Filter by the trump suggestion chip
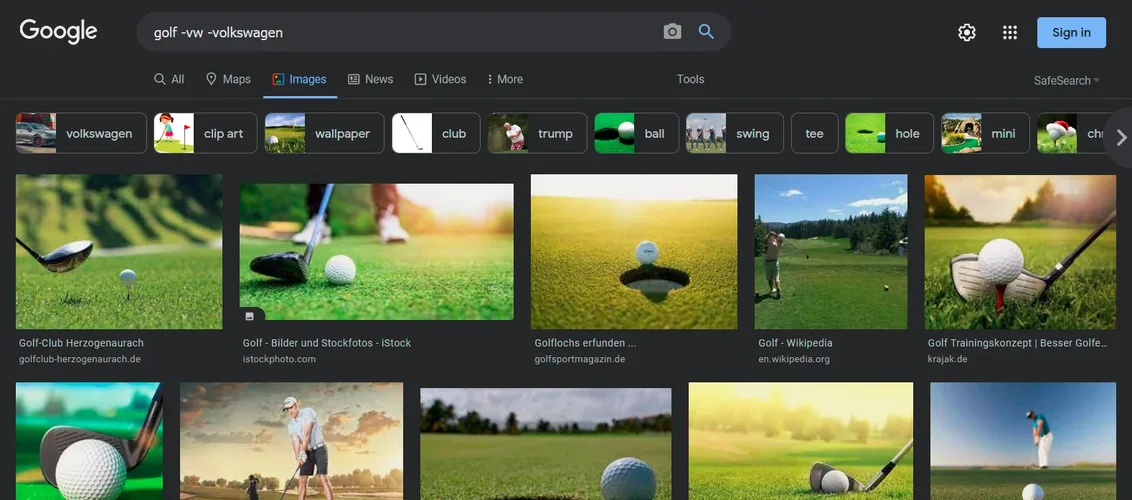The width and height of the screenshot is (1132, 500). 537,133
